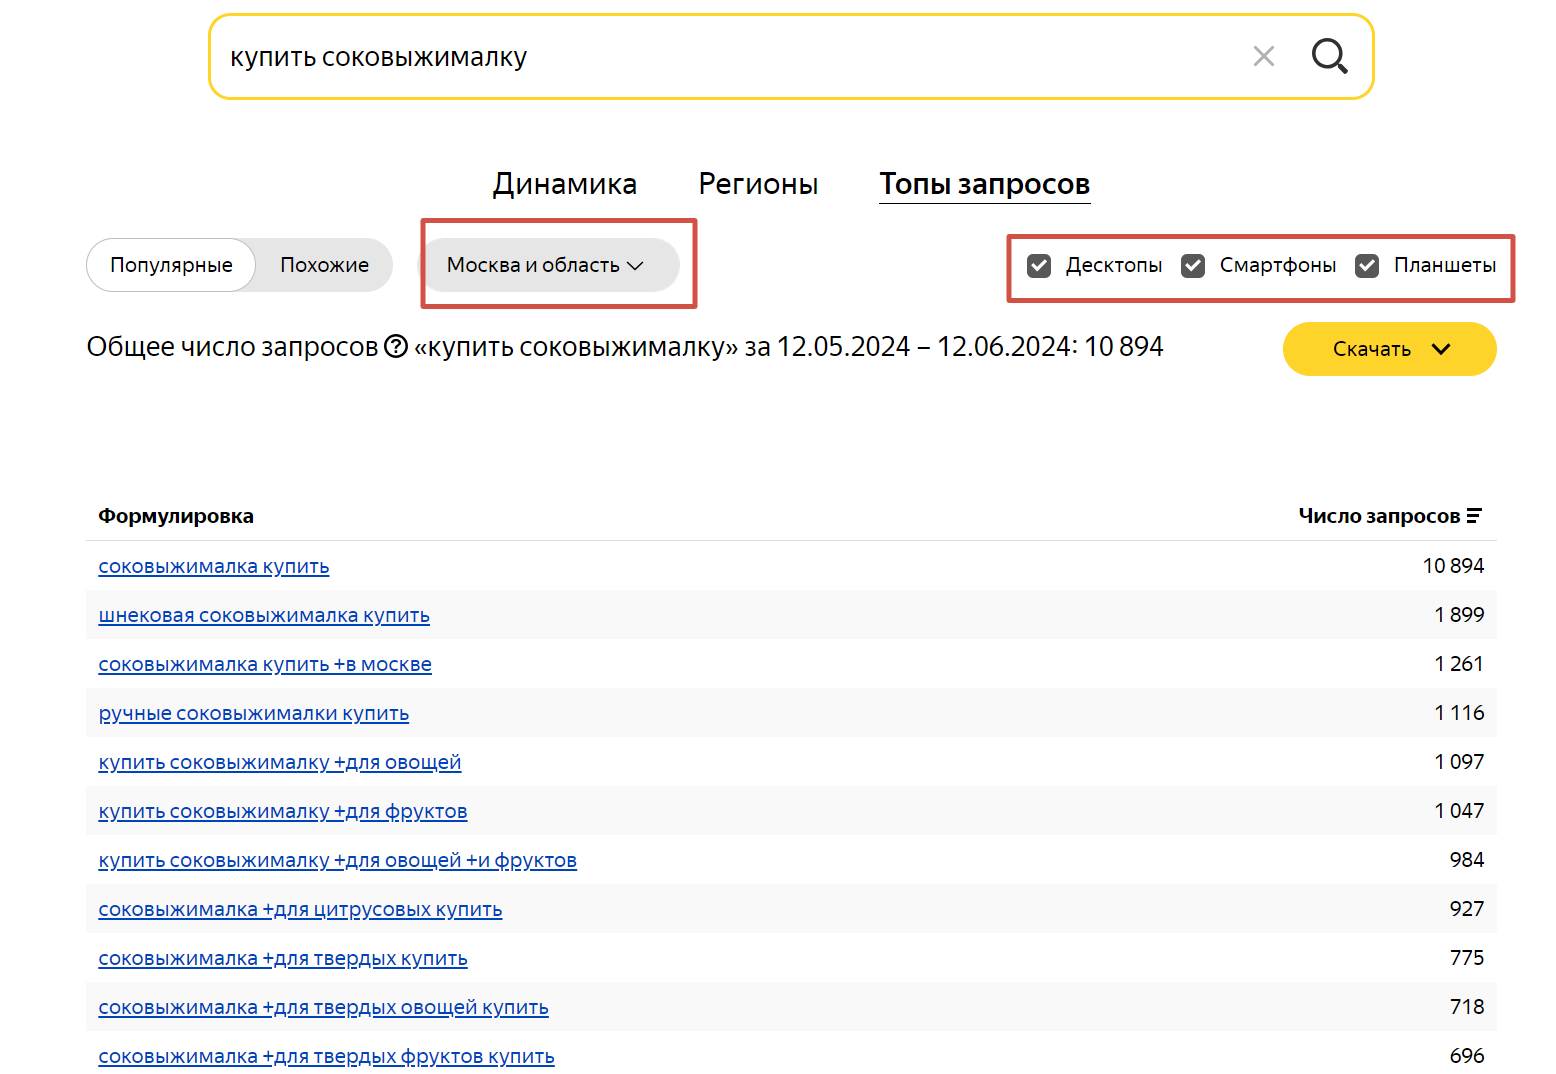This screenshot has height=1074, width=1556.
Task: Open the соковыжималка купить query link
Action: click(213, 566)
